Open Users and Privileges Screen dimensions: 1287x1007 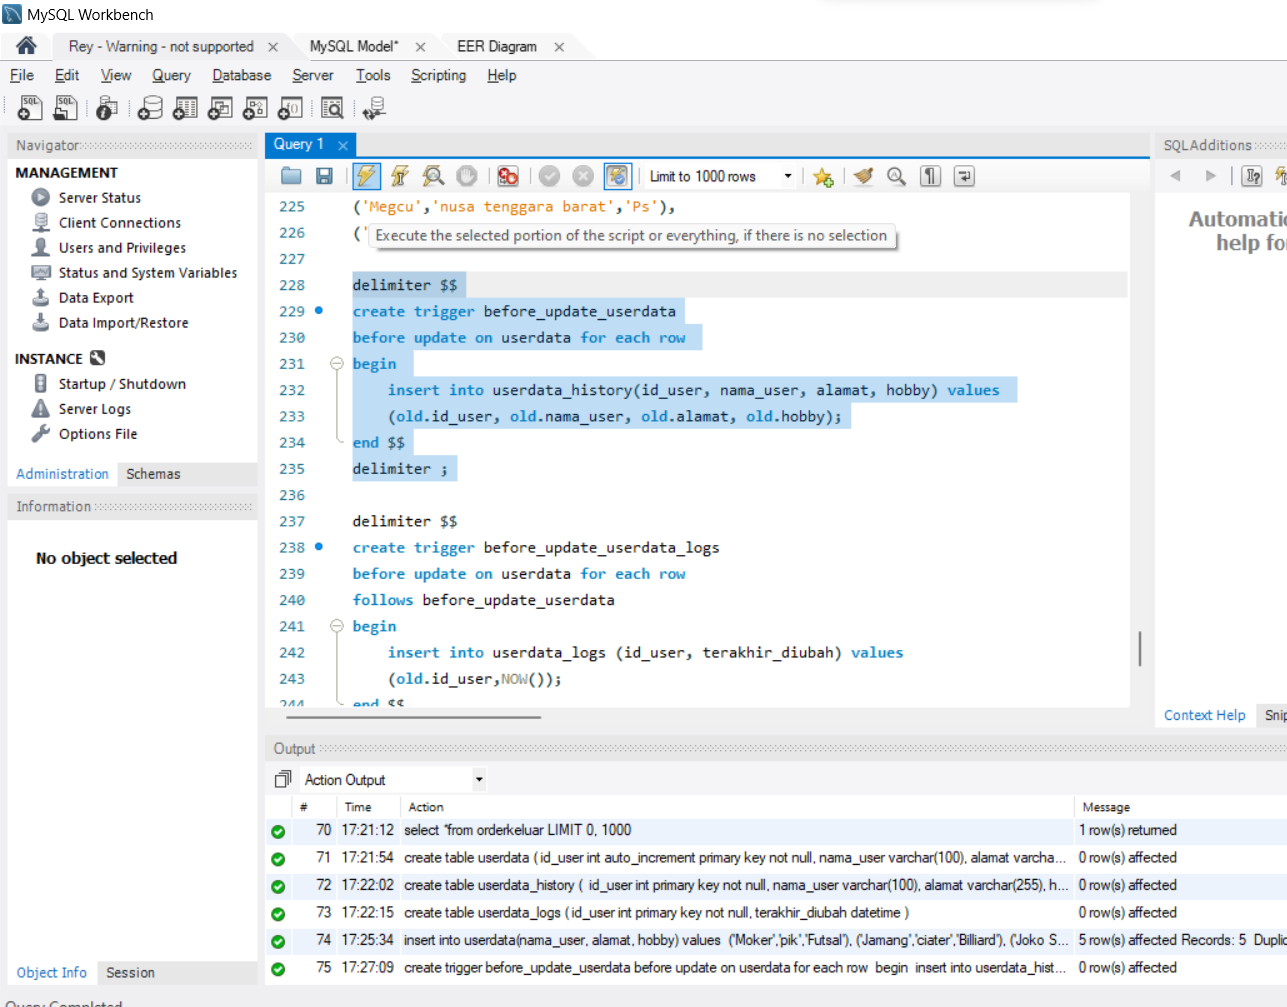122,248
